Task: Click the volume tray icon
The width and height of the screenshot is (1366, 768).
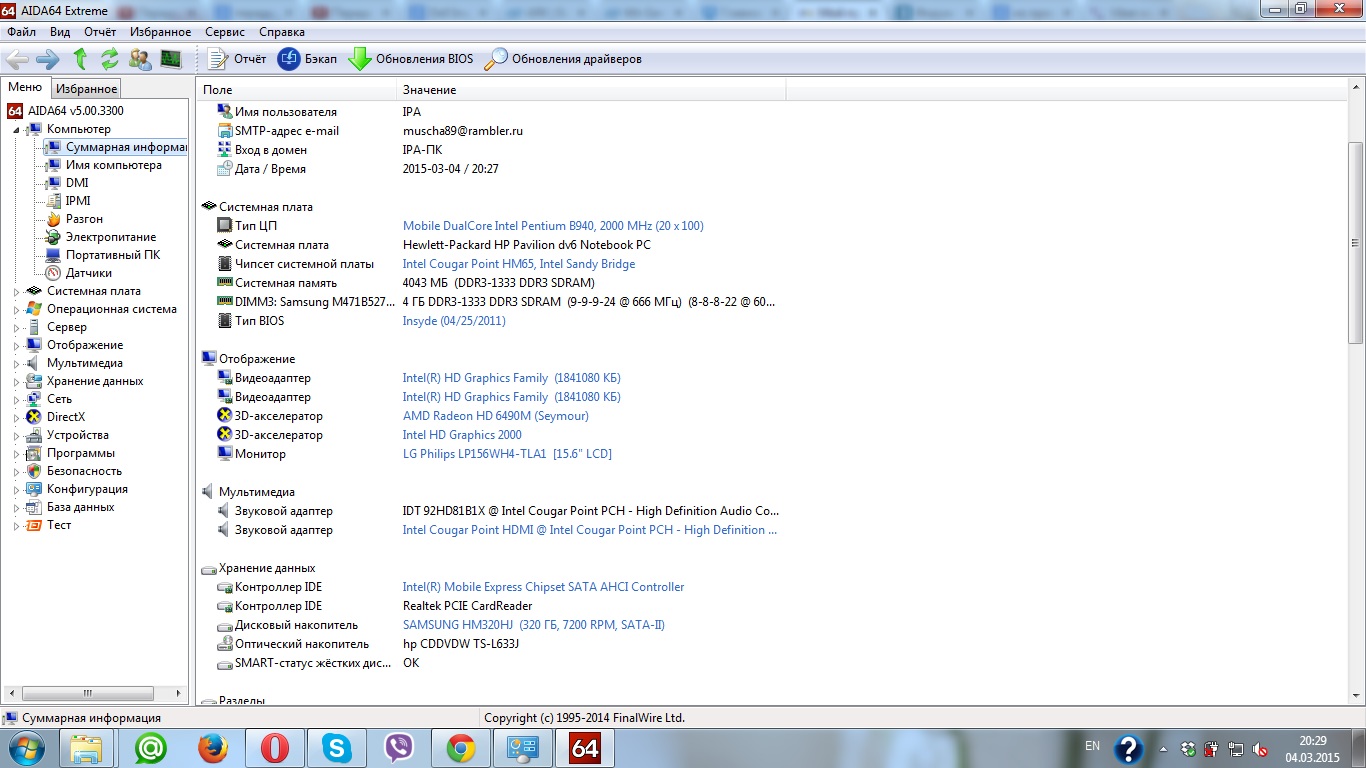Action: point(1261,749)
